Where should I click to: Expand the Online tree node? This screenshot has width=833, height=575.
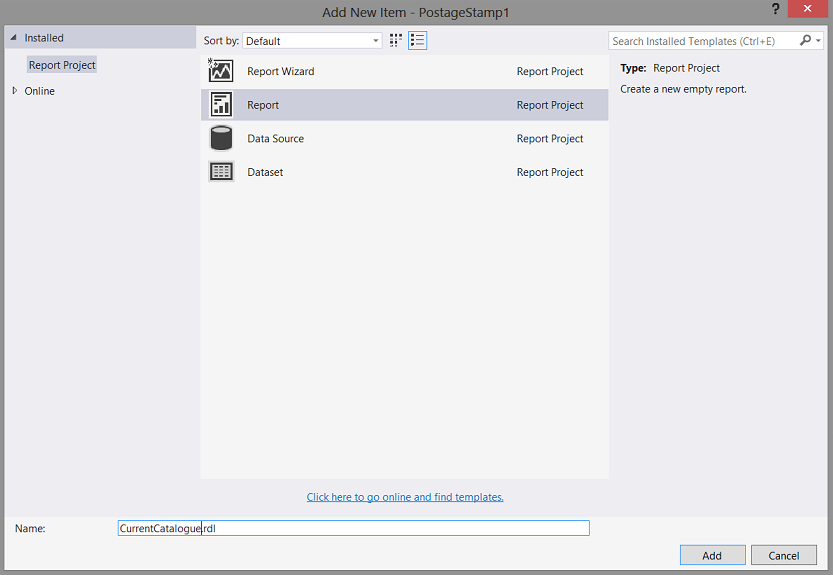point(14,91)
